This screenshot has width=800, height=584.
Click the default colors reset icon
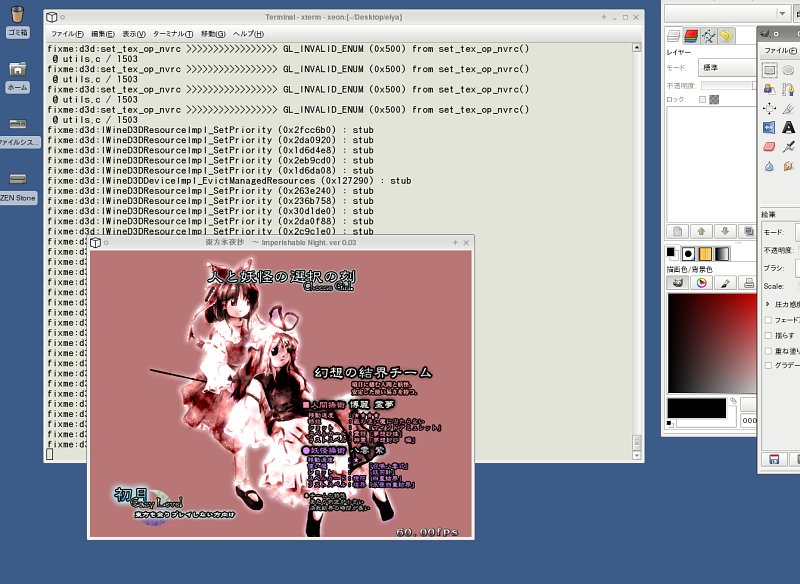(670, 423)
